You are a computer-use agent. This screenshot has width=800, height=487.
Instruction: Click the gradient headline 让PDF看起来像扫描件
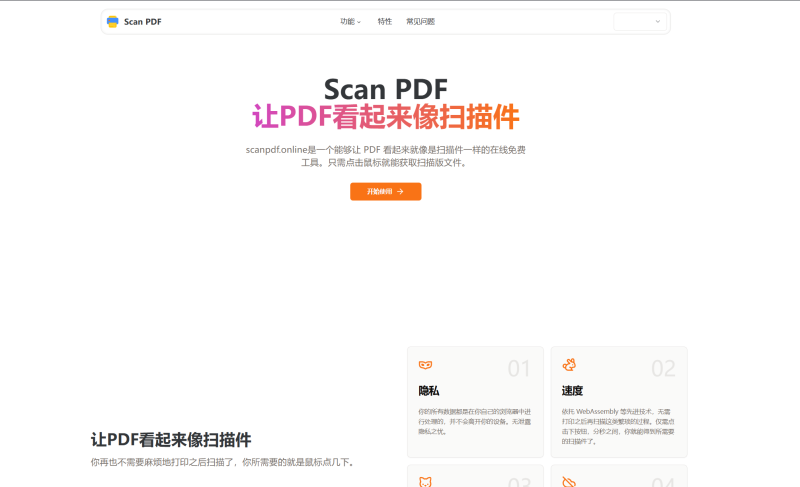coord(386,117)
